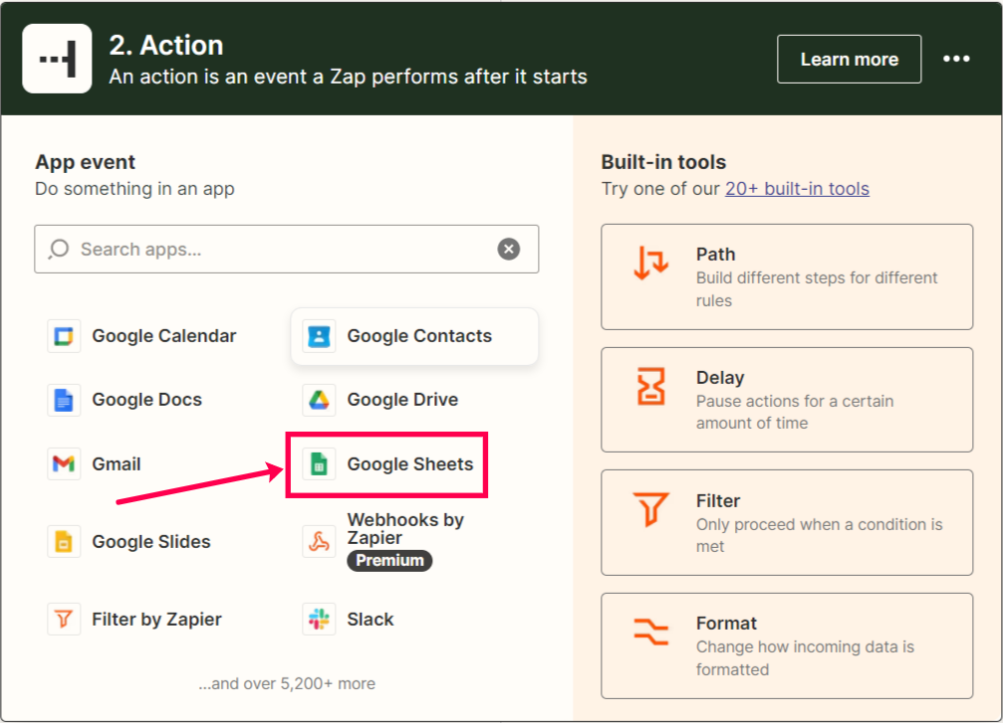The height and width of the screenshot is (723, 1003).
Task: Click the Action step icon in header
Action: click(57, 59)
